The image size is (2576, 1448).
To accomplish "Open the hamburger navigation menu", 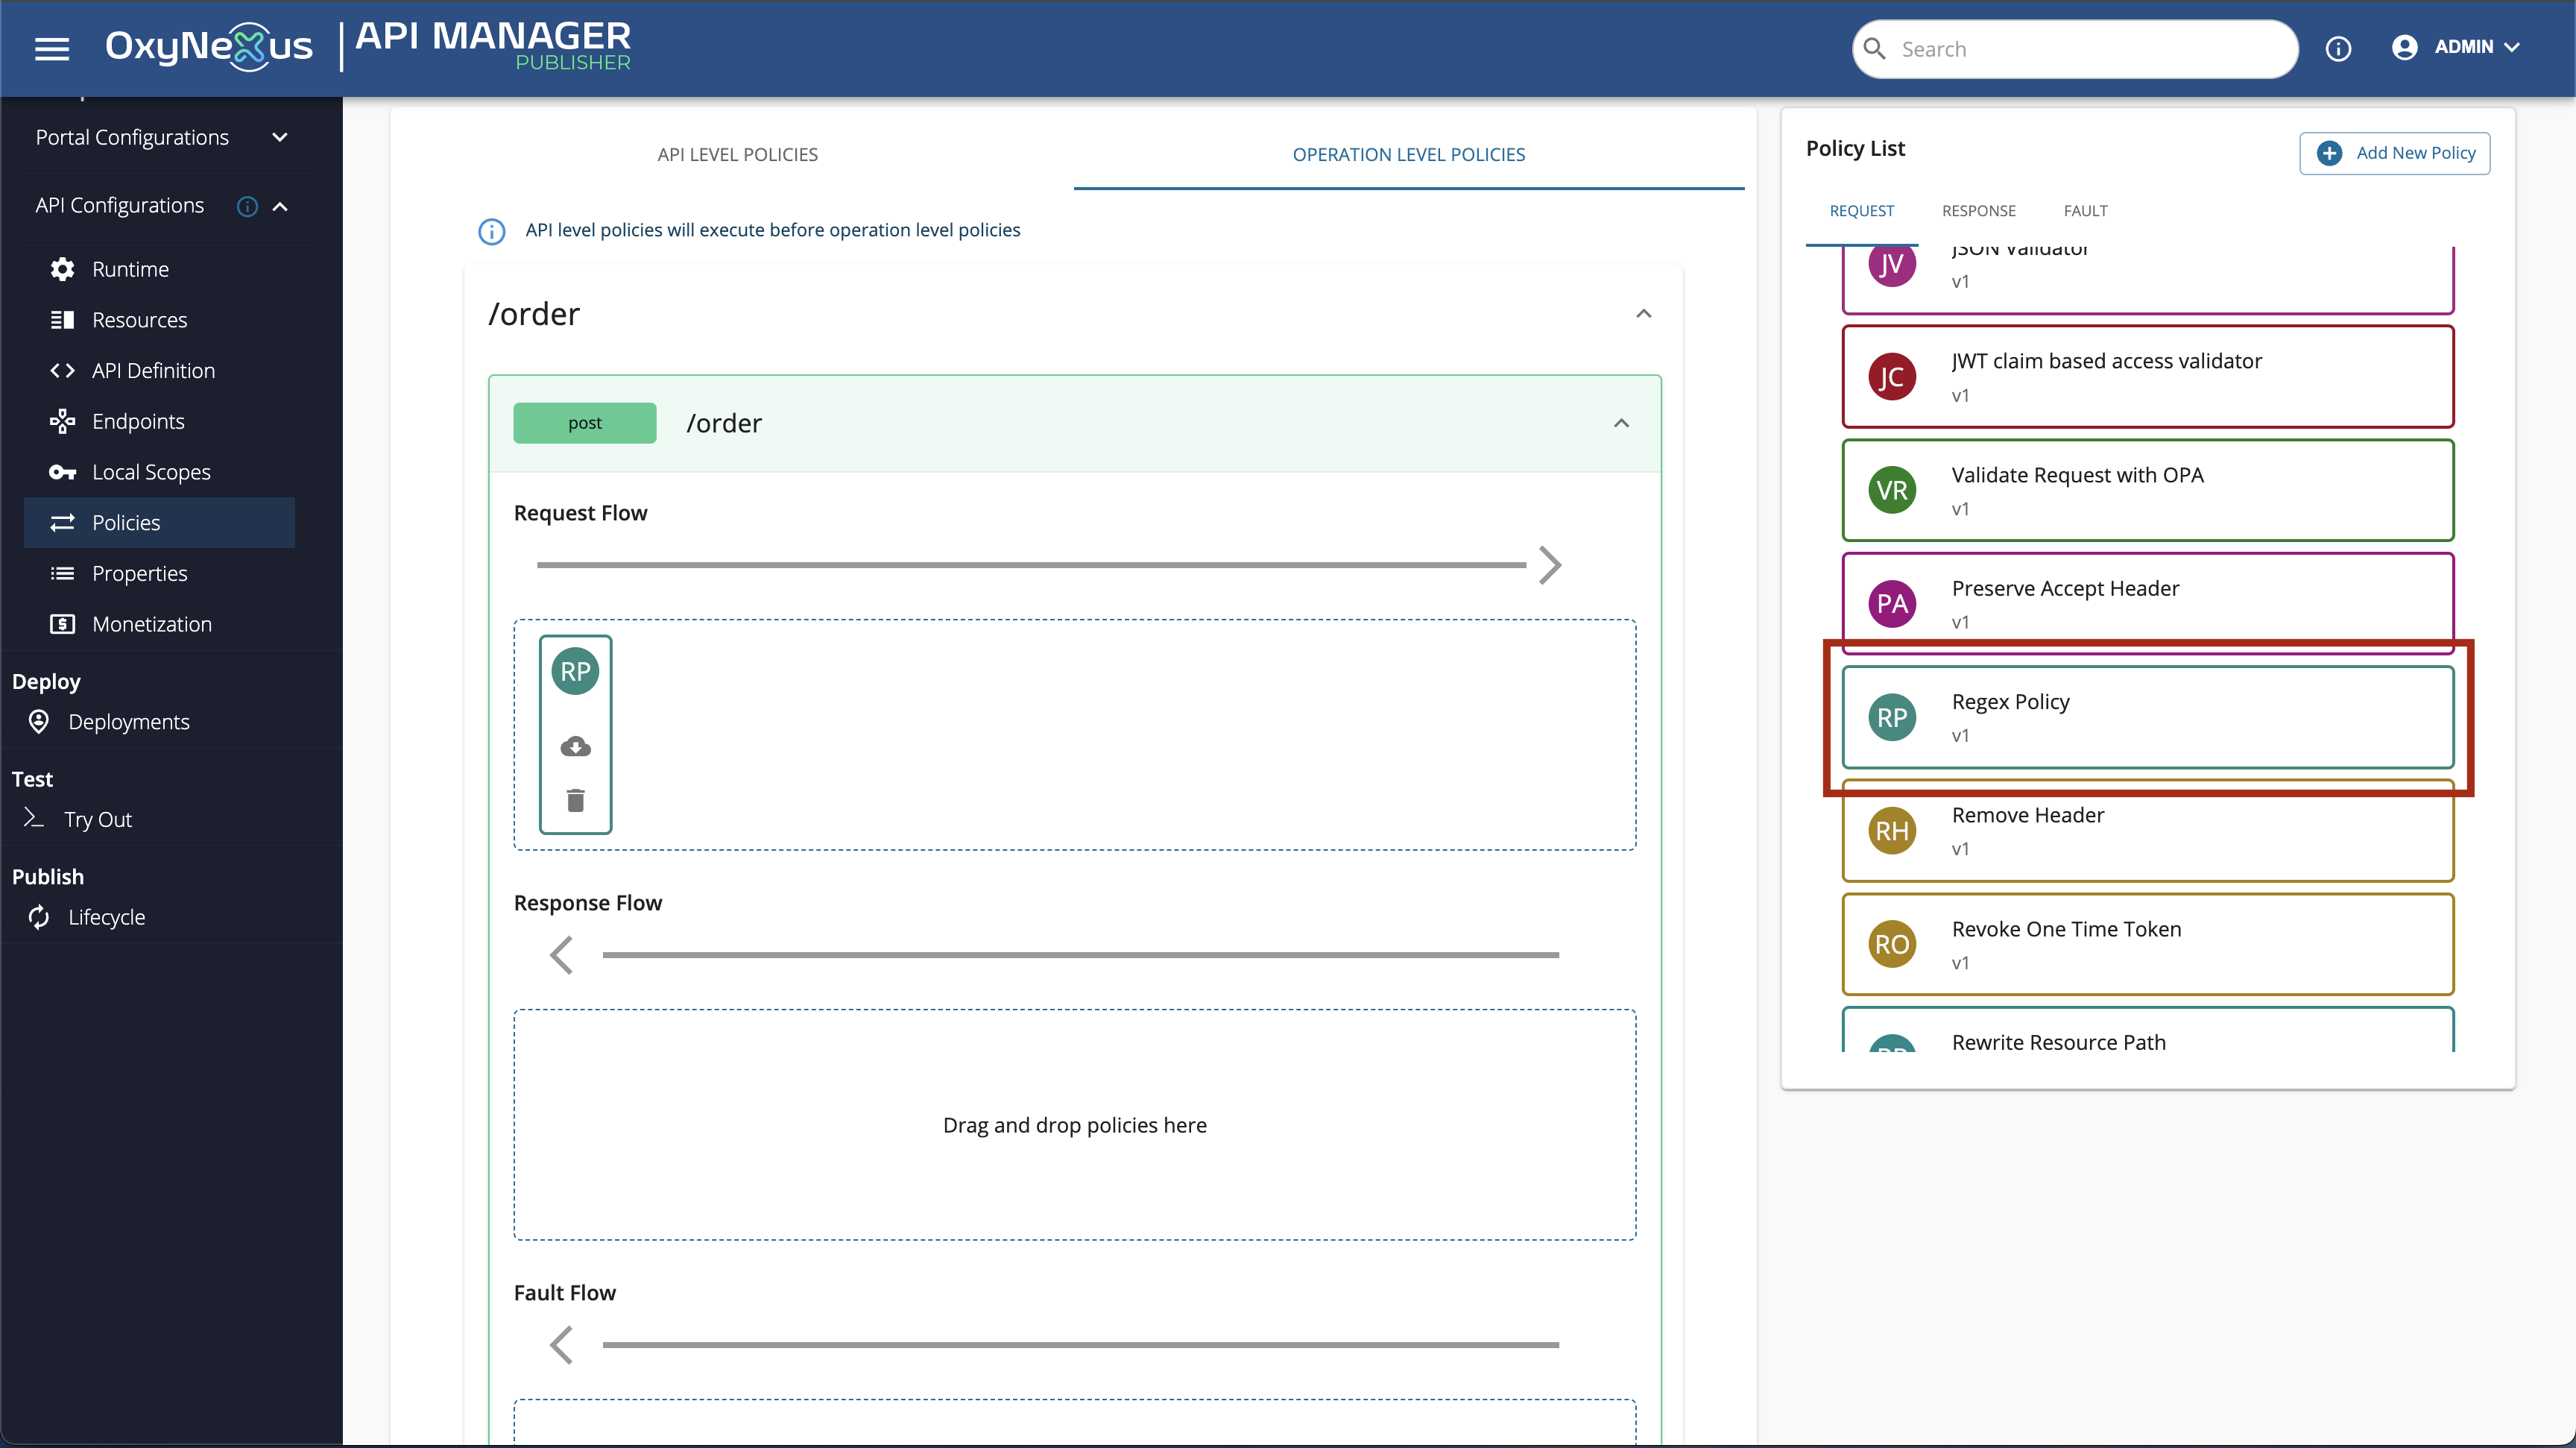I will (x=52, y=48).
